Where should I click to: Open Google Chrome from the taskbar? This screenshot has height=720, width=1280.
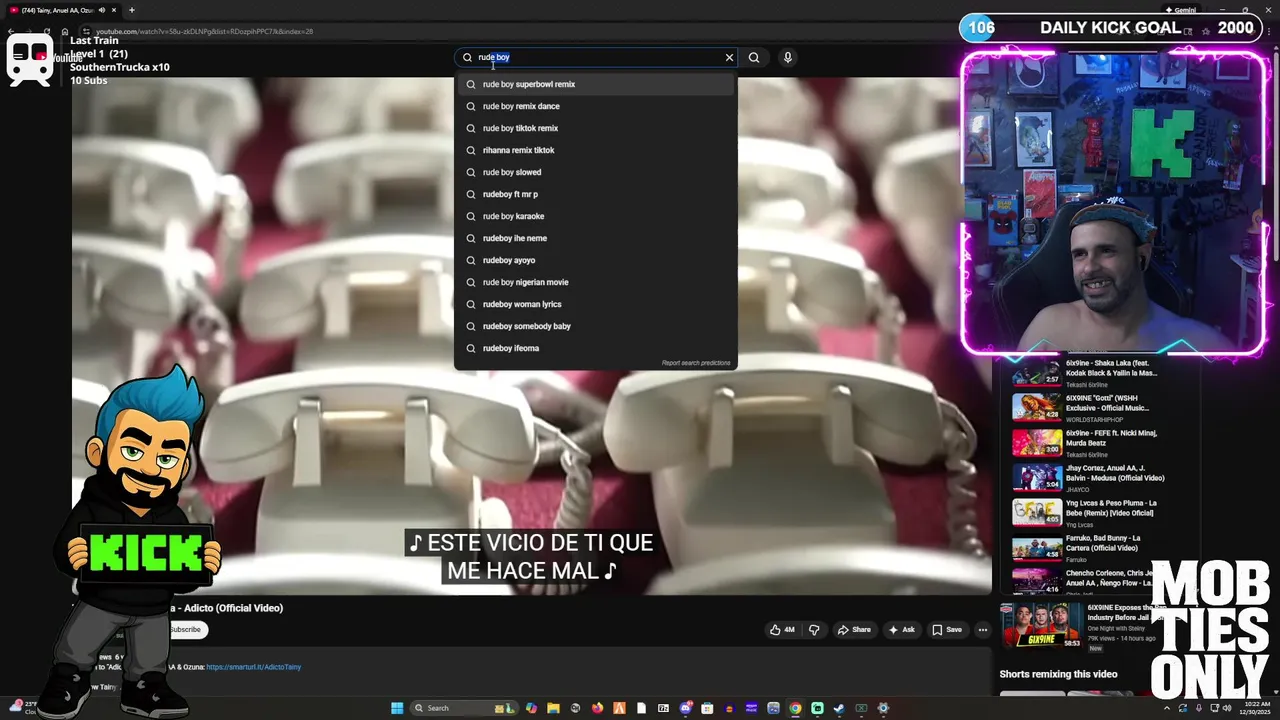click(795, 708)
